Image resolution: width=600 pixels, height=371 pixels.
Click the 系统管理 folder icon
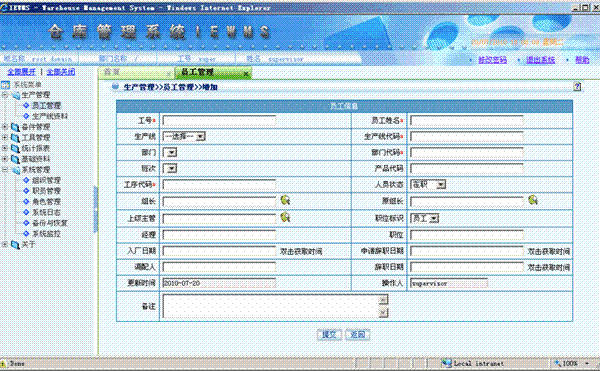click(16, 170)
